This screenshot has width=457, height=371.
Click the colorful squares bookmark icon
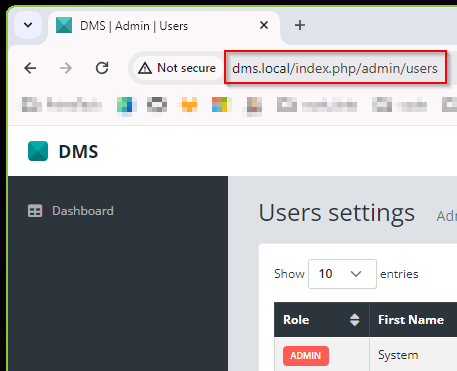click(222, 105)
